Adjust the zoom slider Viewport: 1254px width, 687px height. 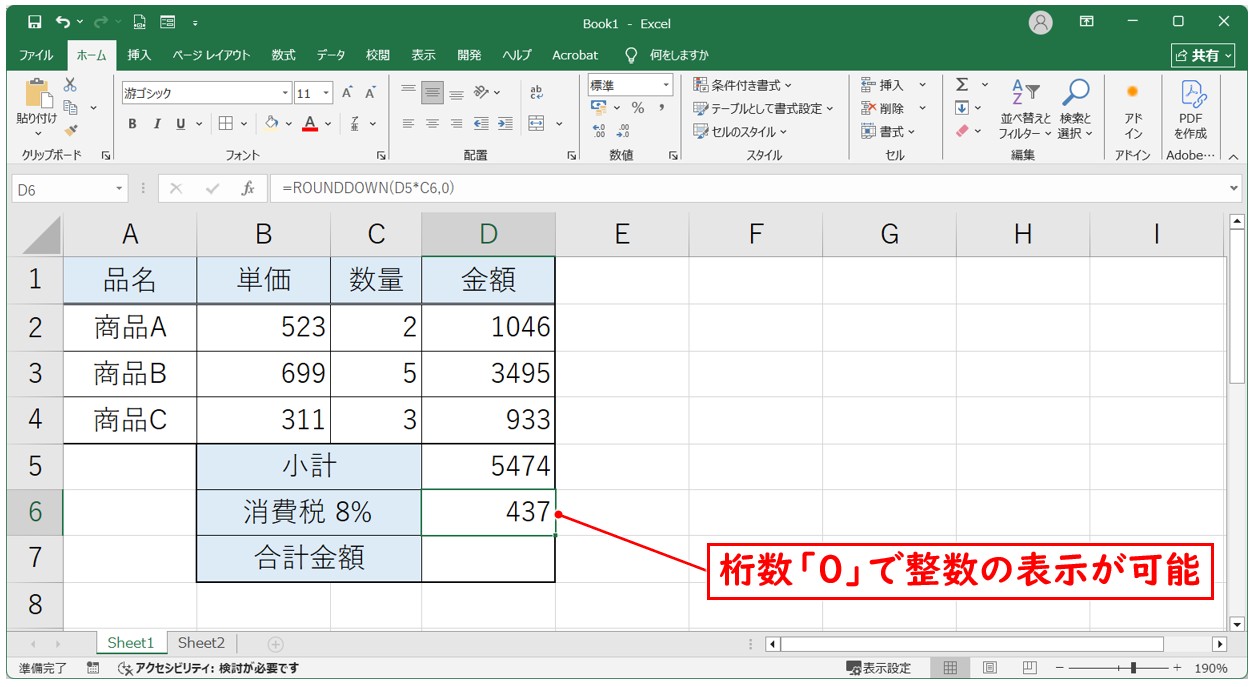tap(1133, 668)
